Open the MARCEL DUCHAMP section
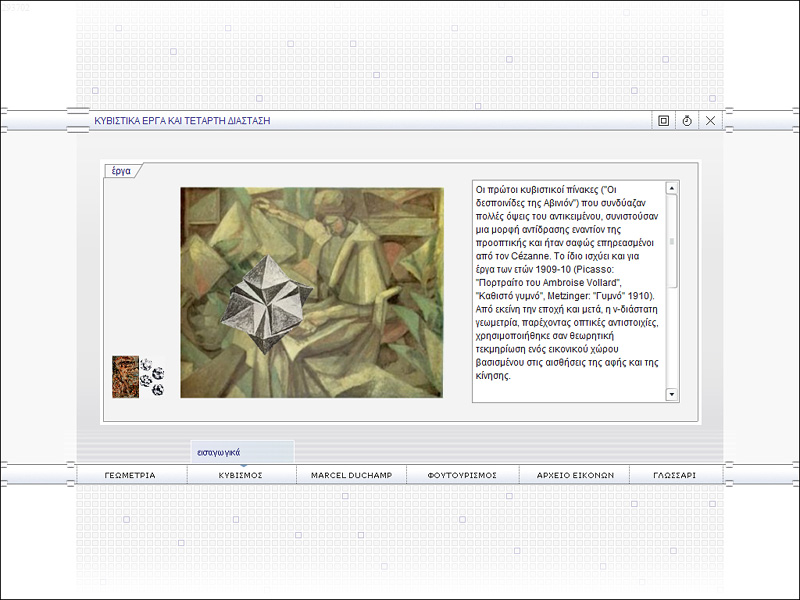 click(x=352, y=475)
